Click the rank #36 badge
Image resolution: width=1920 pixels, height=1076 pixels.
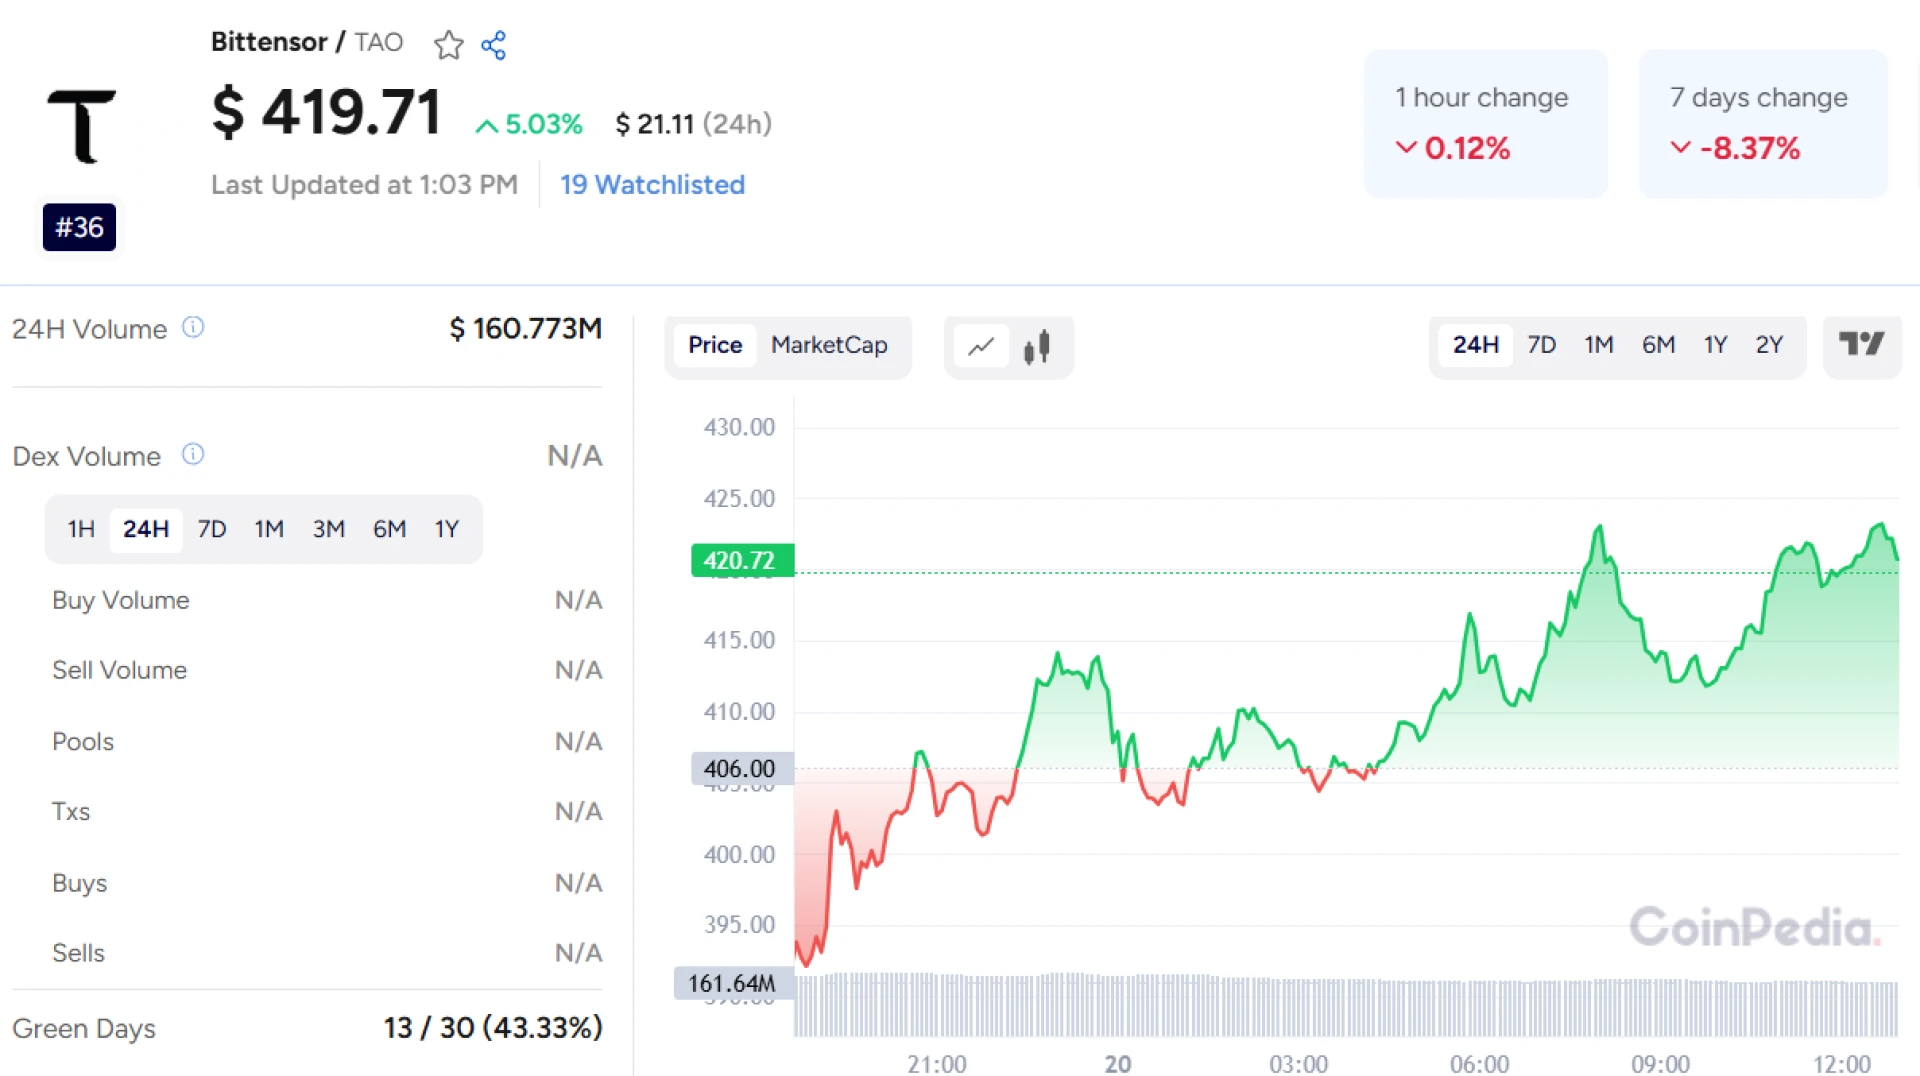[x=79, y=226]
